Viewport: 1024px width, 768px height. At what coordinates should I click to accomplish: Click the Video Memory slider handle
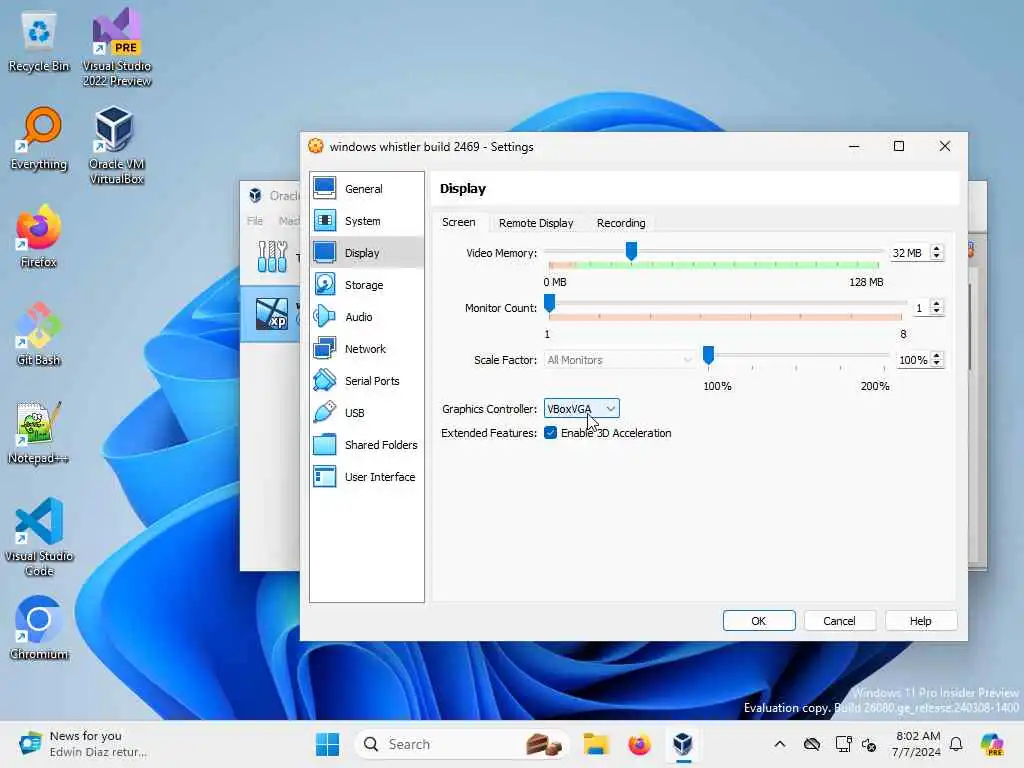tap(631, 251)
